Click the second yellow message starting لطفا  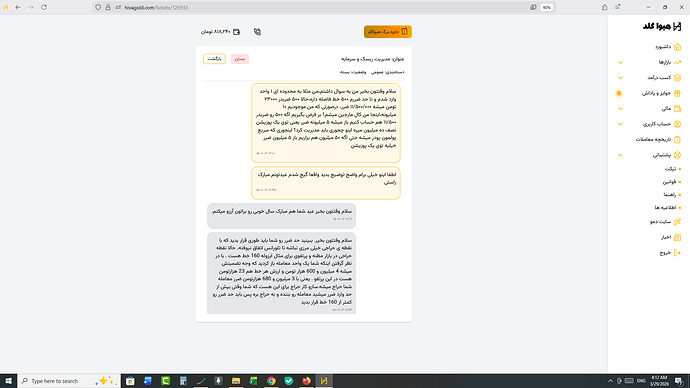[326, 183]
